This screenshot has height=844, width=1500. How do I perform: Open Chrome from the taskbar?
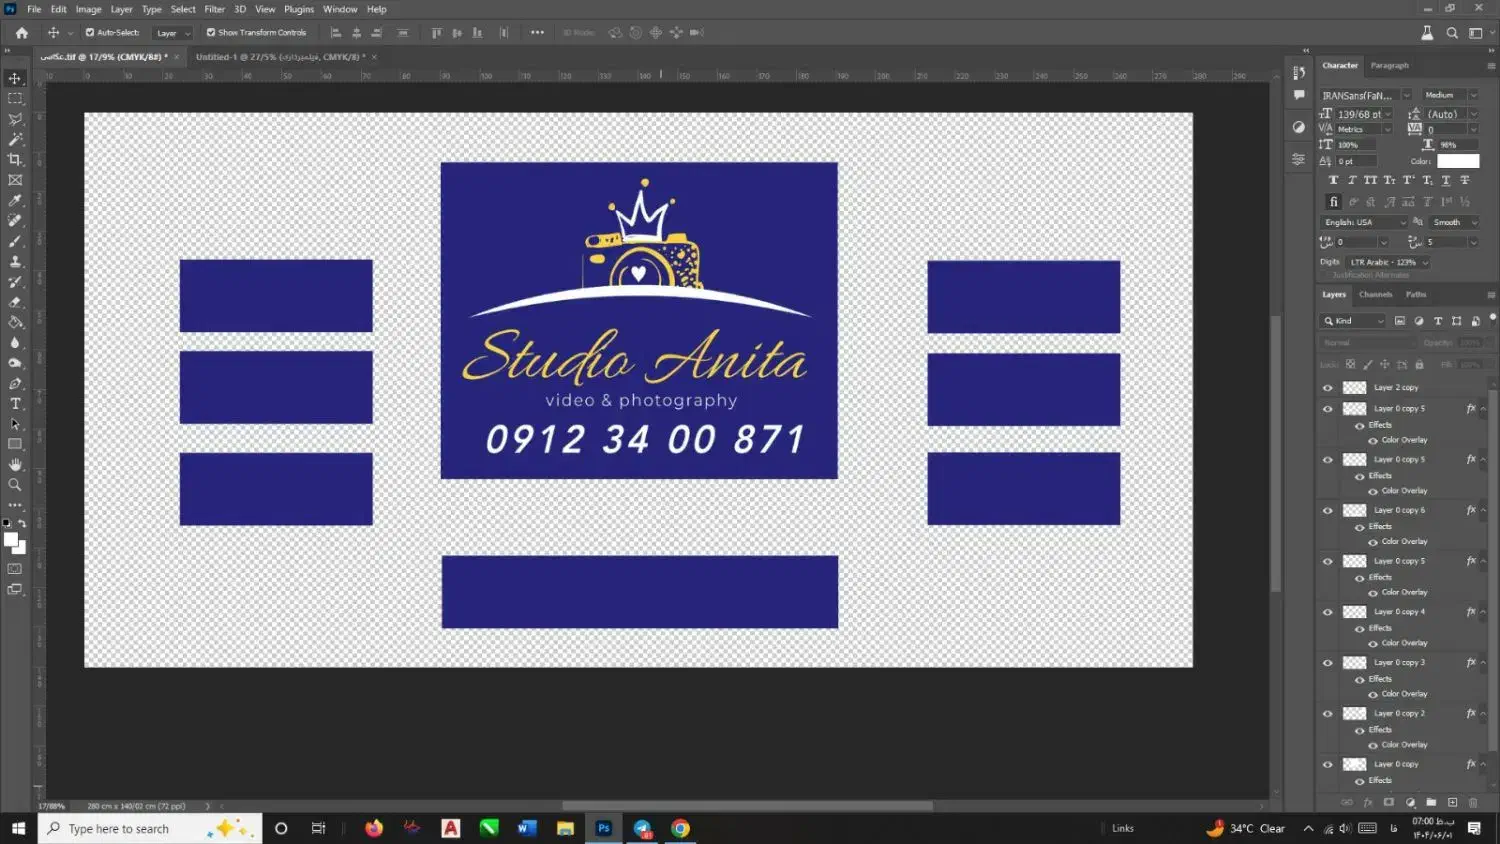click(680, 828)
